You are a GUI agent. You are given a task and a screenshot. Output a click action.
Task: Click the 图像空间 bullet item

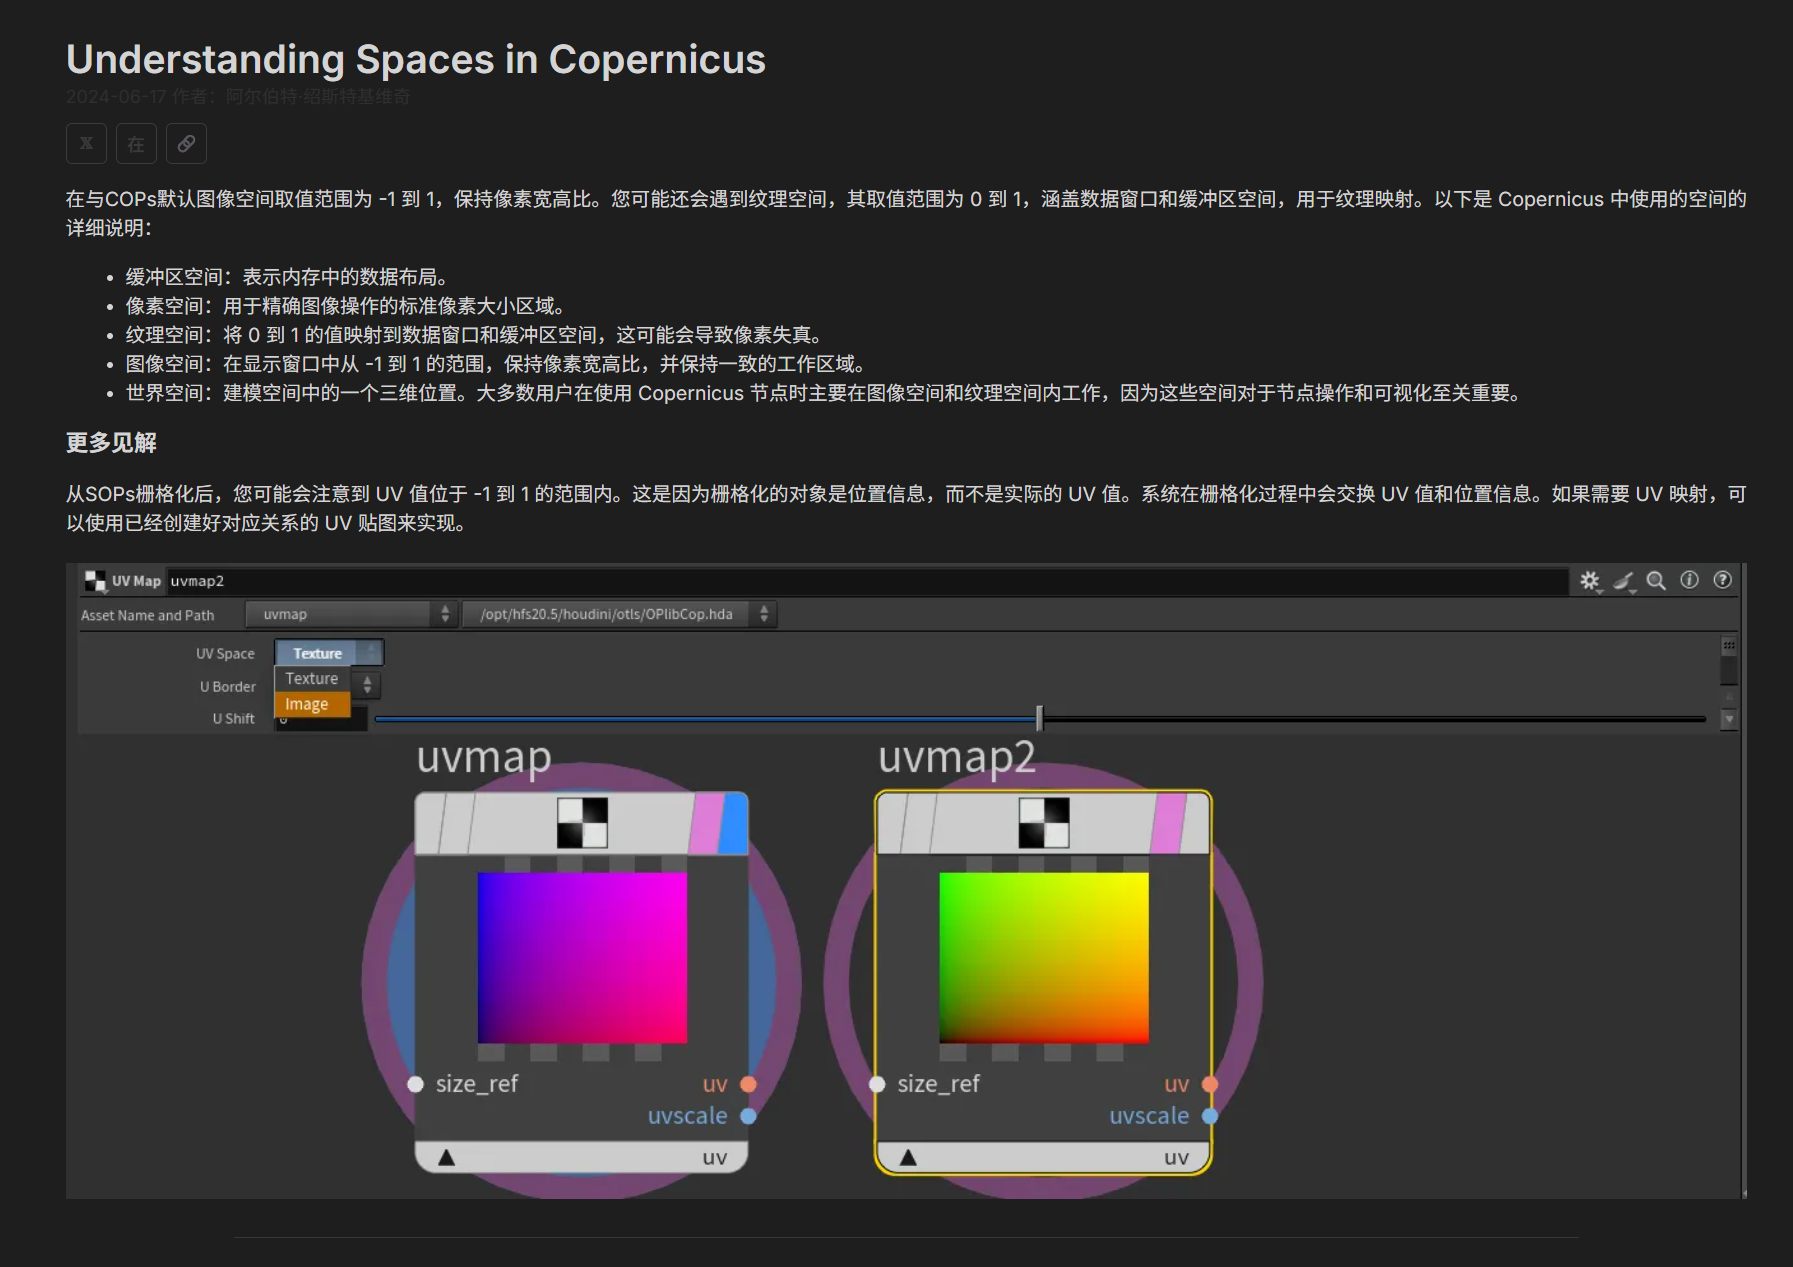click(x=496, y=364)
